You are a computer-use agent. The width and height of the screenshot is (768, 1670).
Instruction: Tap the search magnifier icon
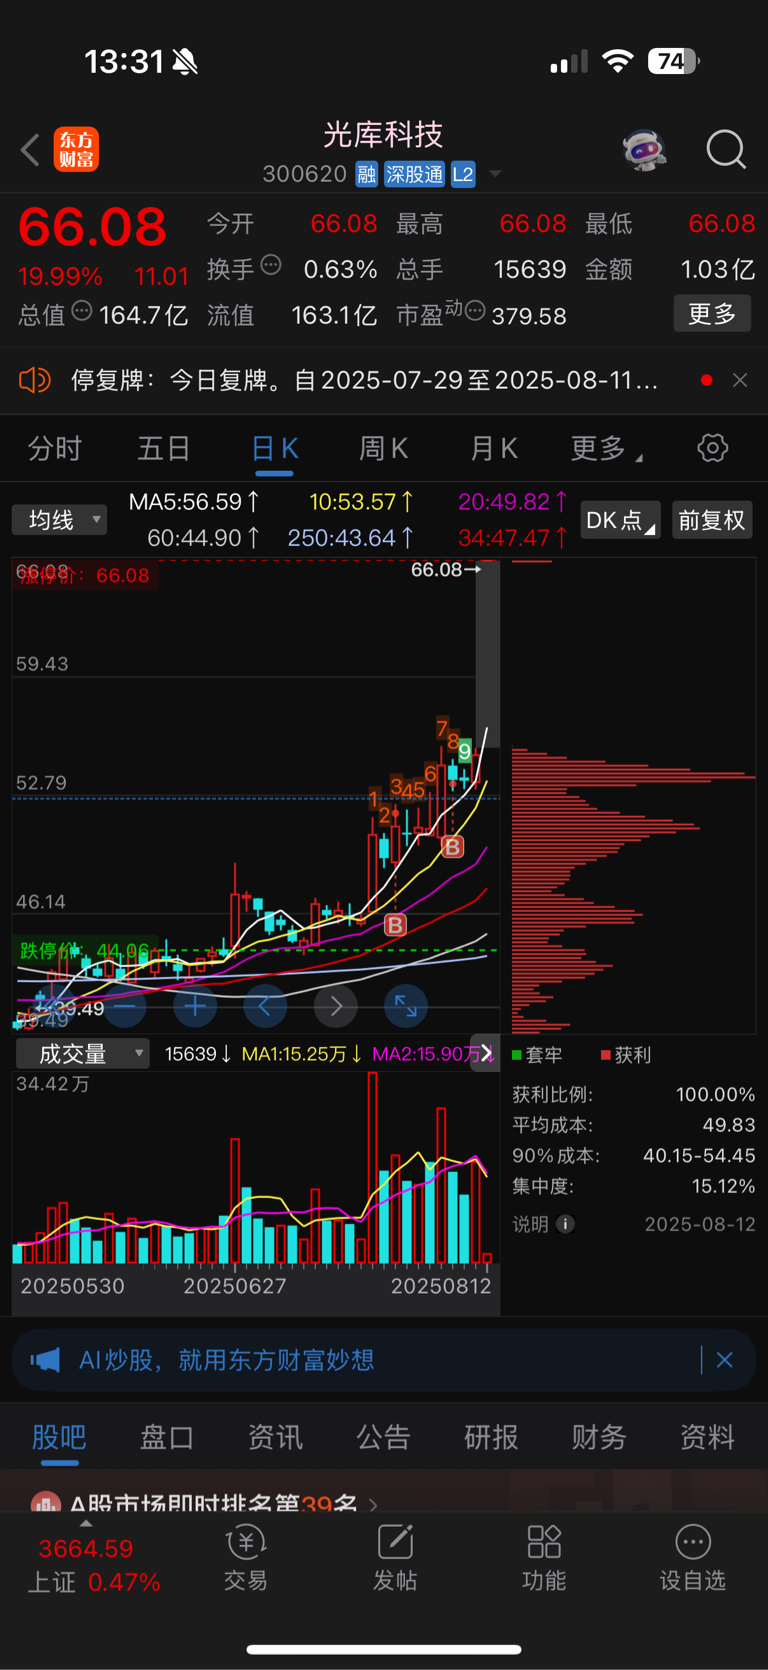pos(726,150)
